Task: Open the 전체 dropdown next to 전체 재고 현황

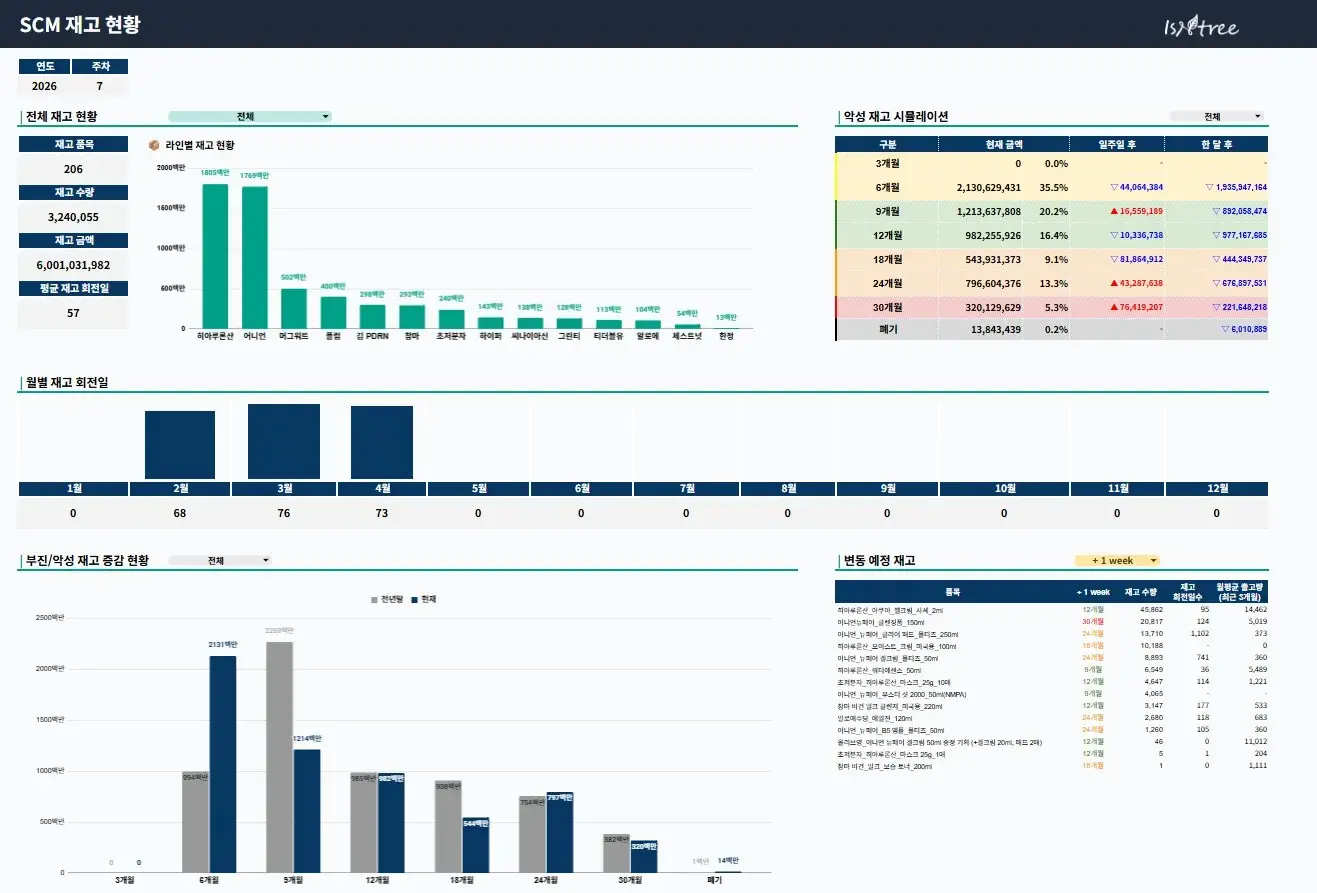Action: click(x=250, y=117)
